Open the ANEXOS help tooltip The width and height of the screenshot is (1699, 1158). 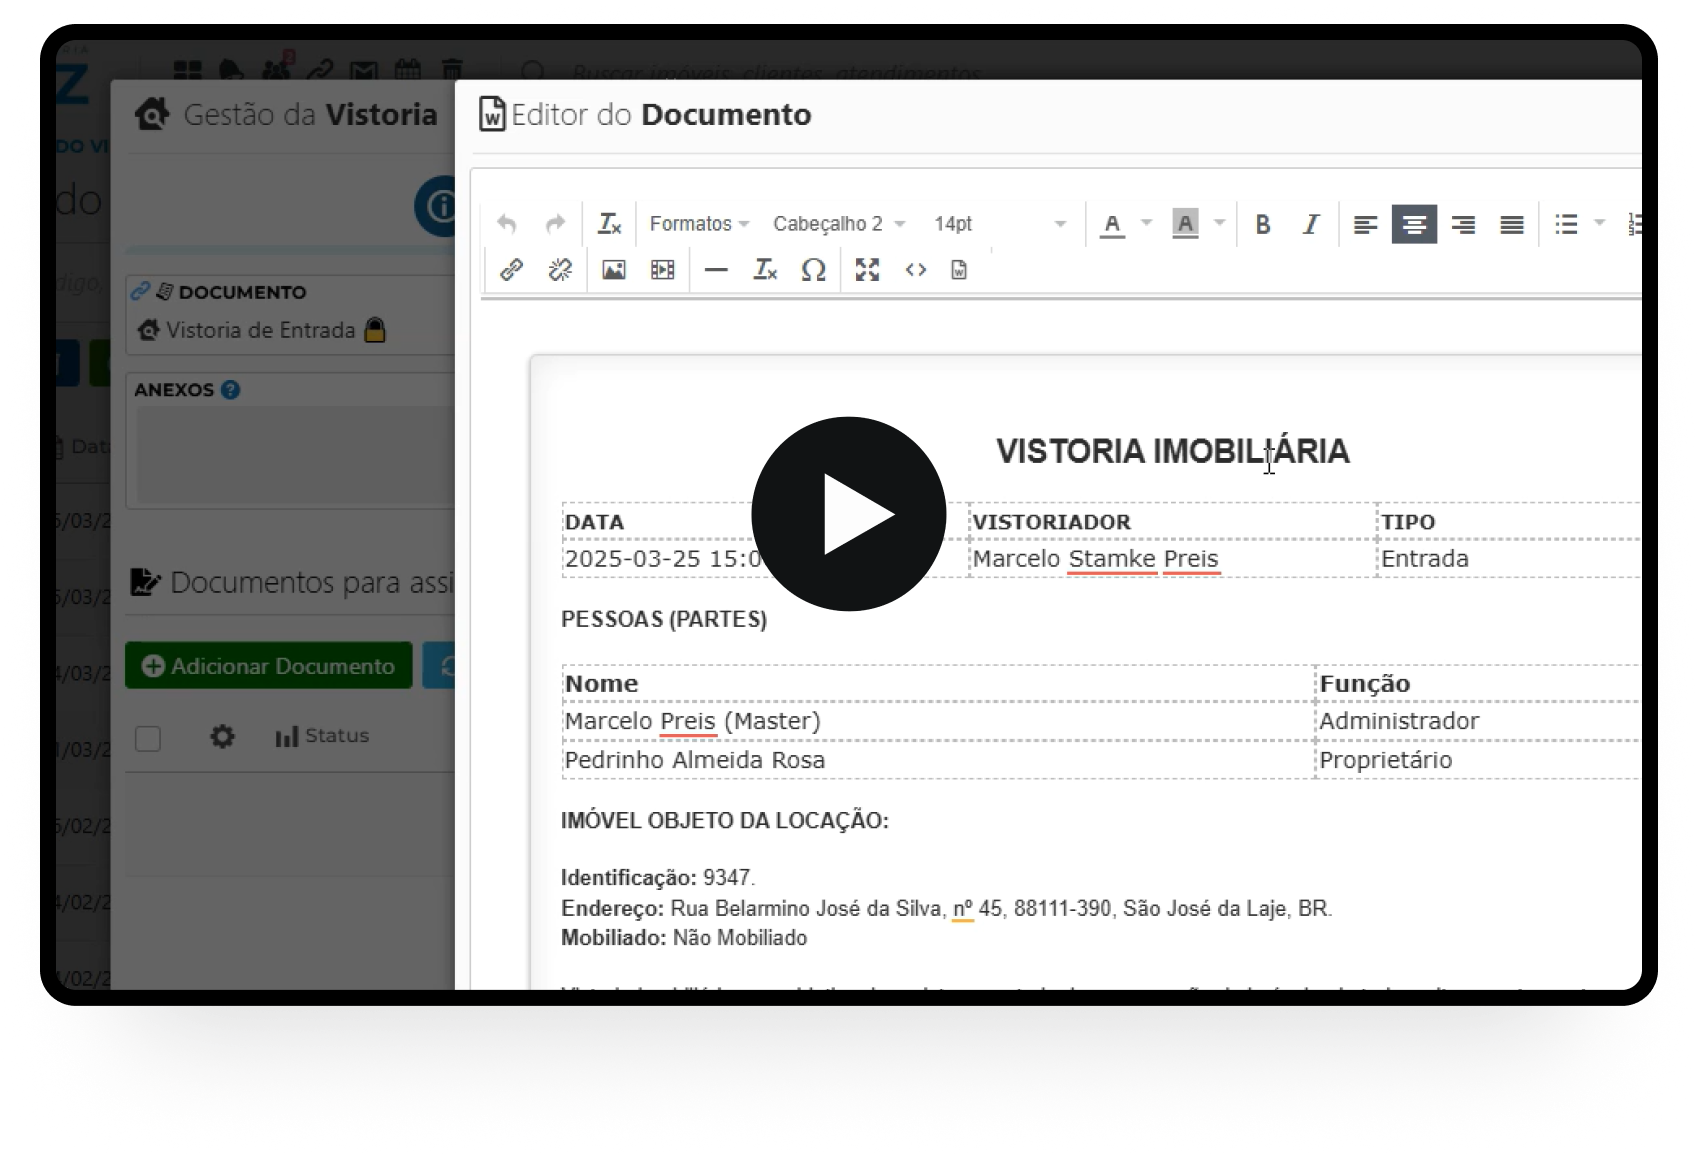(231, 390)
